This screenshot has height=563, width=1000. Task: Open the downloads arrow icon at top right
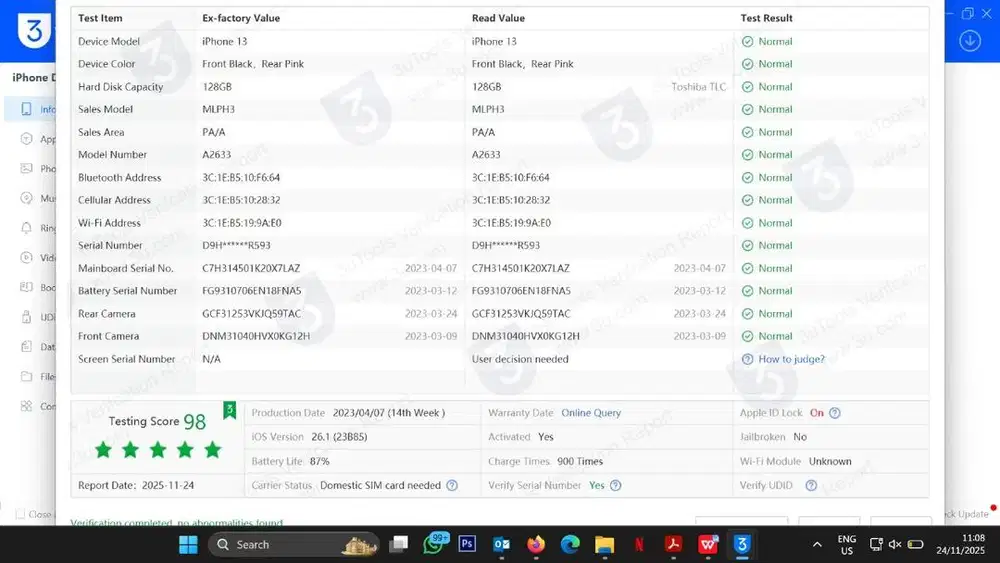click(x=969, y=41)
